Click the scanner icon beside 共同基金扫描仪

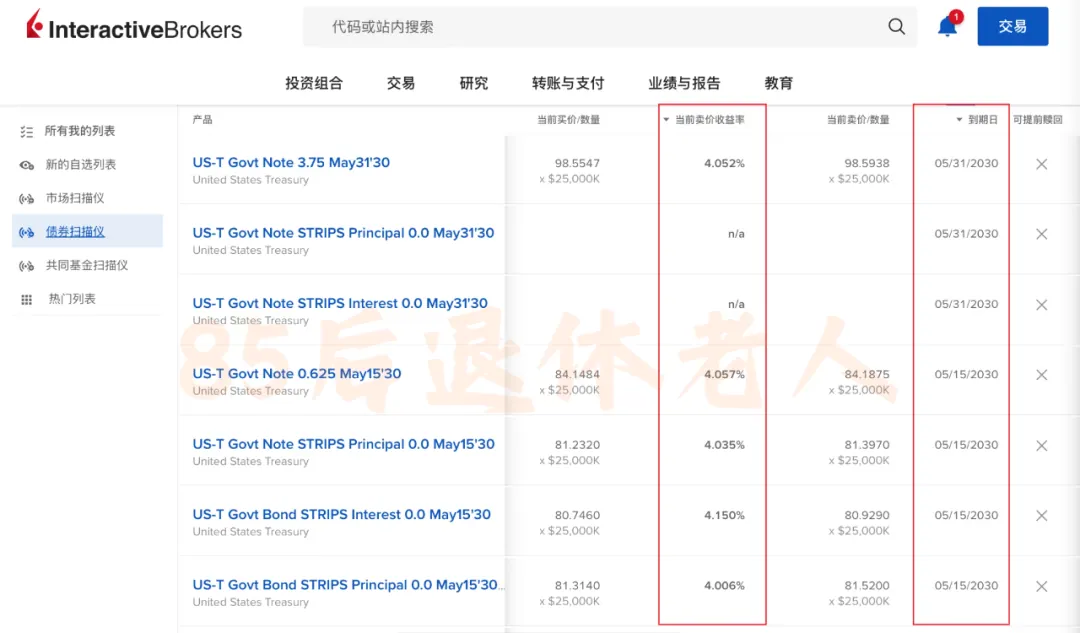tap(26, 266)
